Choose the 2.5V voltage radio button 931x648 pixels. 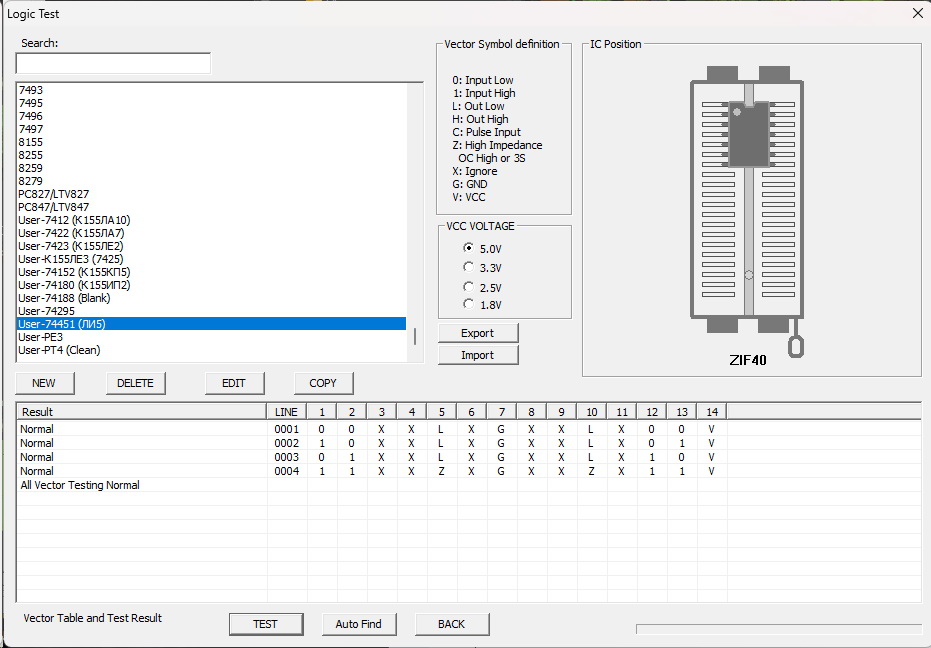click(x=468, y=287)
